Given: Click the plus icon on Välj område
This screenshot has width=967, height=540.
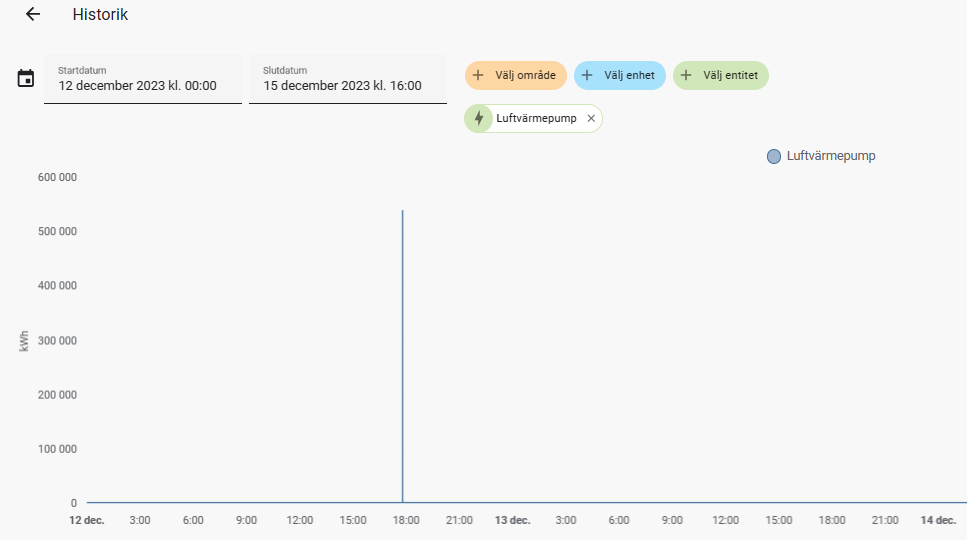Looking at the screenshot, I should point(478,75).
